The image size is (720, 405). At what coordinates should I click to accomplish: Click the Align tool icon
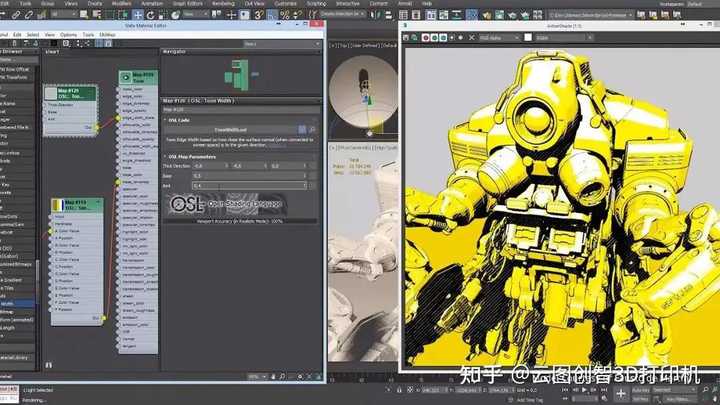click(388, 15)
